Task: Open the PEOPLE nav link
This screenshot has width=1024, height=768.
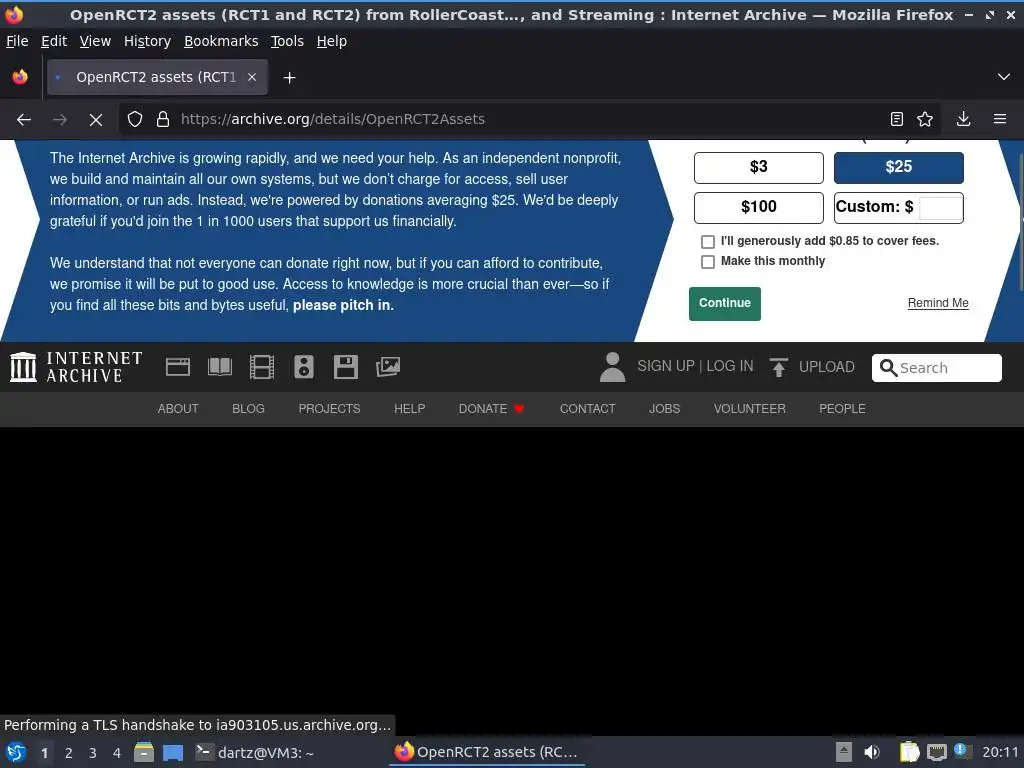Action: coord(842,409)
